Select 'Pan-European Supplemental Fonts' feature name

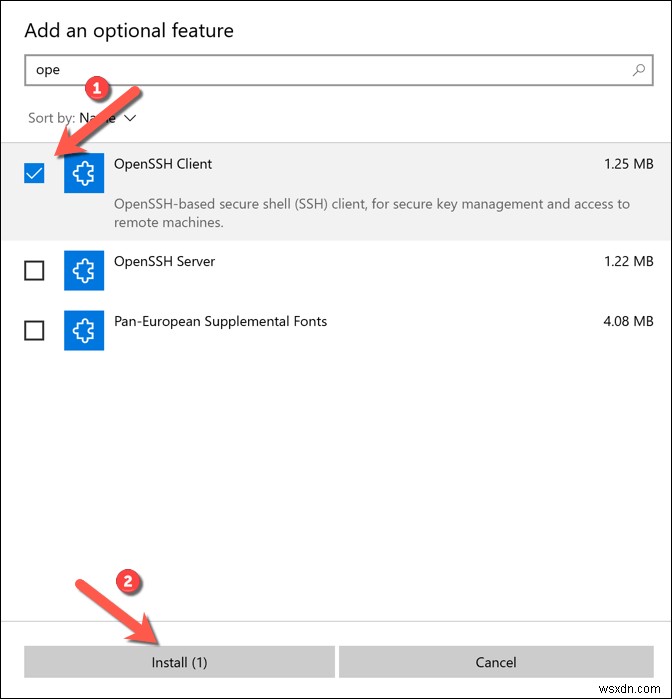tap(220, 321)
